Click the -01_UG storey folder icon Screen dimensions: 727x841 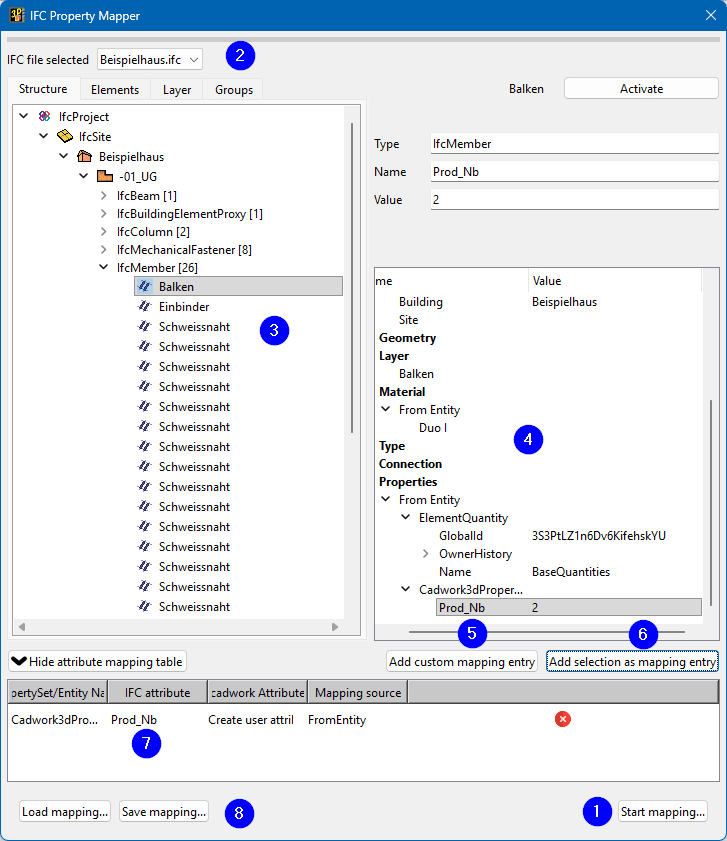point(104,177)
